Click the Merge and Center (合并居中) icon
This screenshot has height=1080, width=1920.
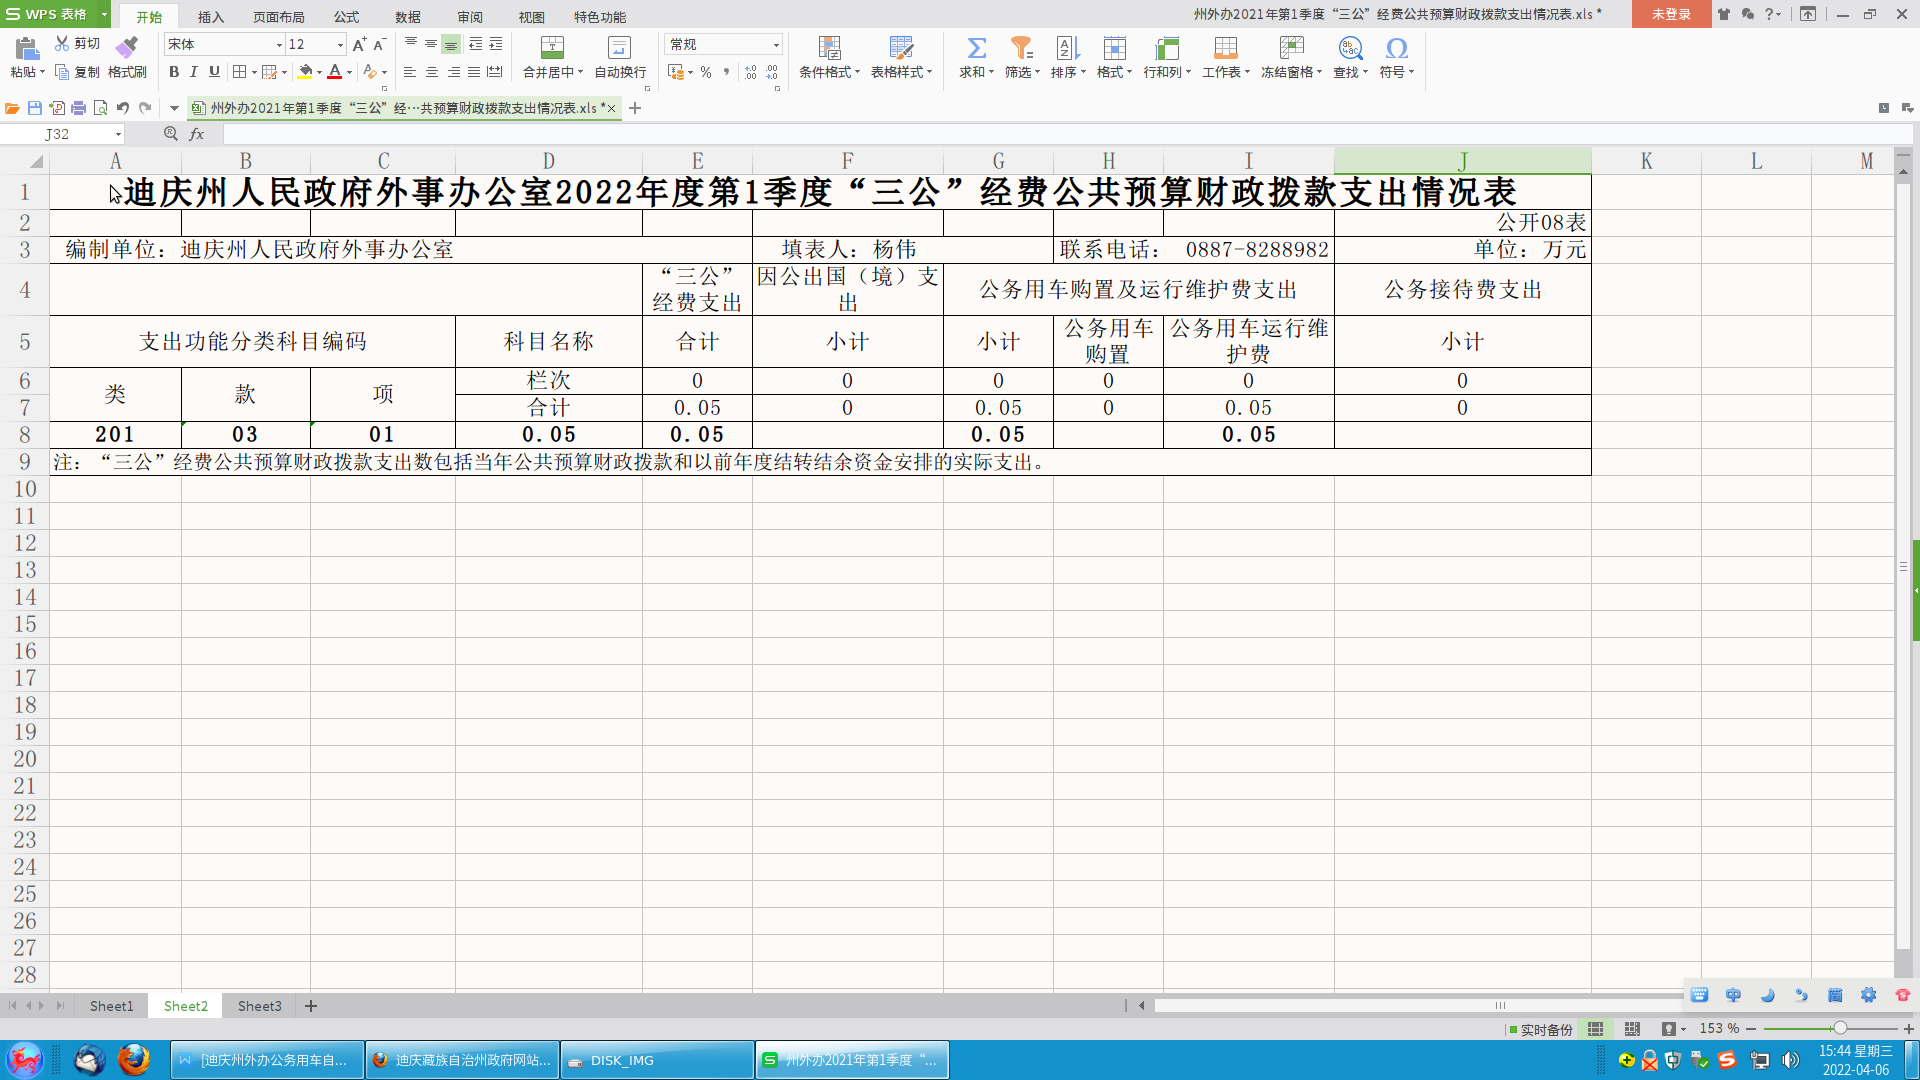(x=552, y=48)
